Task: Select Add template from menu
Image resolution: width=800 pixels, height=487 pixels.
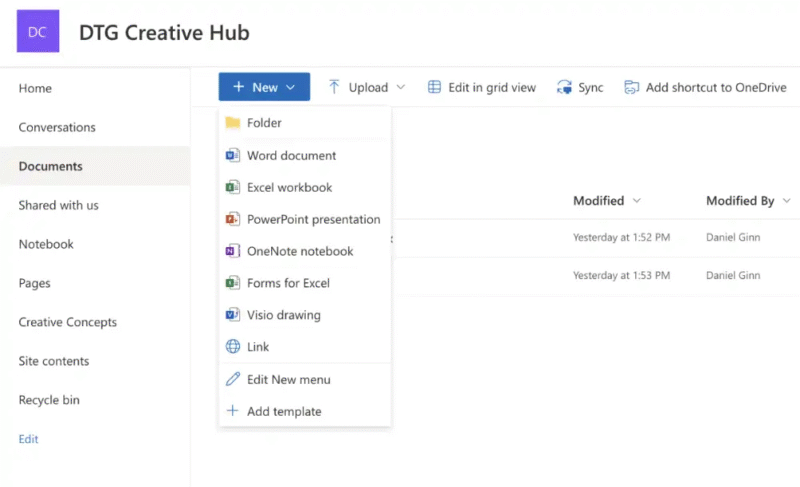Action: tap(284, 411)
